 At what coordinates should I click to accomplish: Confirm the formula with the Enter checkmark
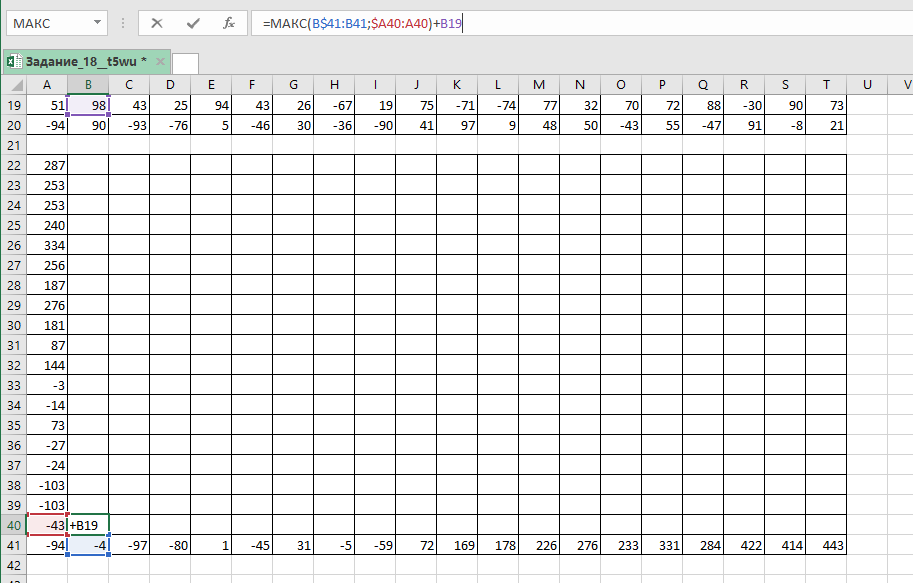[193, 22]
